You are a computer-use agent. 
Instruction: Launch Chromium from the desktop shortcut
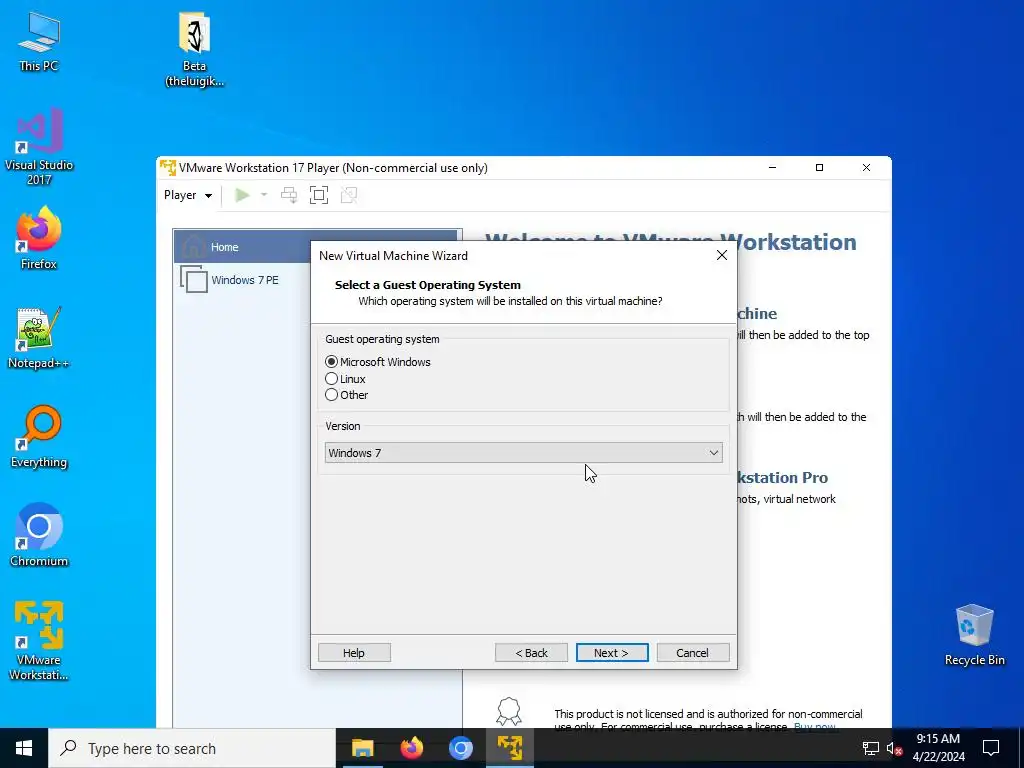point(39,535)
